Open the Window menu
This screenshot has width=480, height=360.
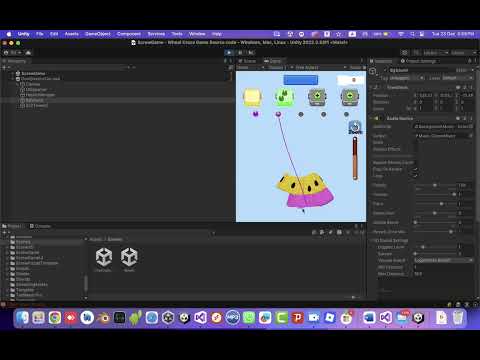point(197,34)
